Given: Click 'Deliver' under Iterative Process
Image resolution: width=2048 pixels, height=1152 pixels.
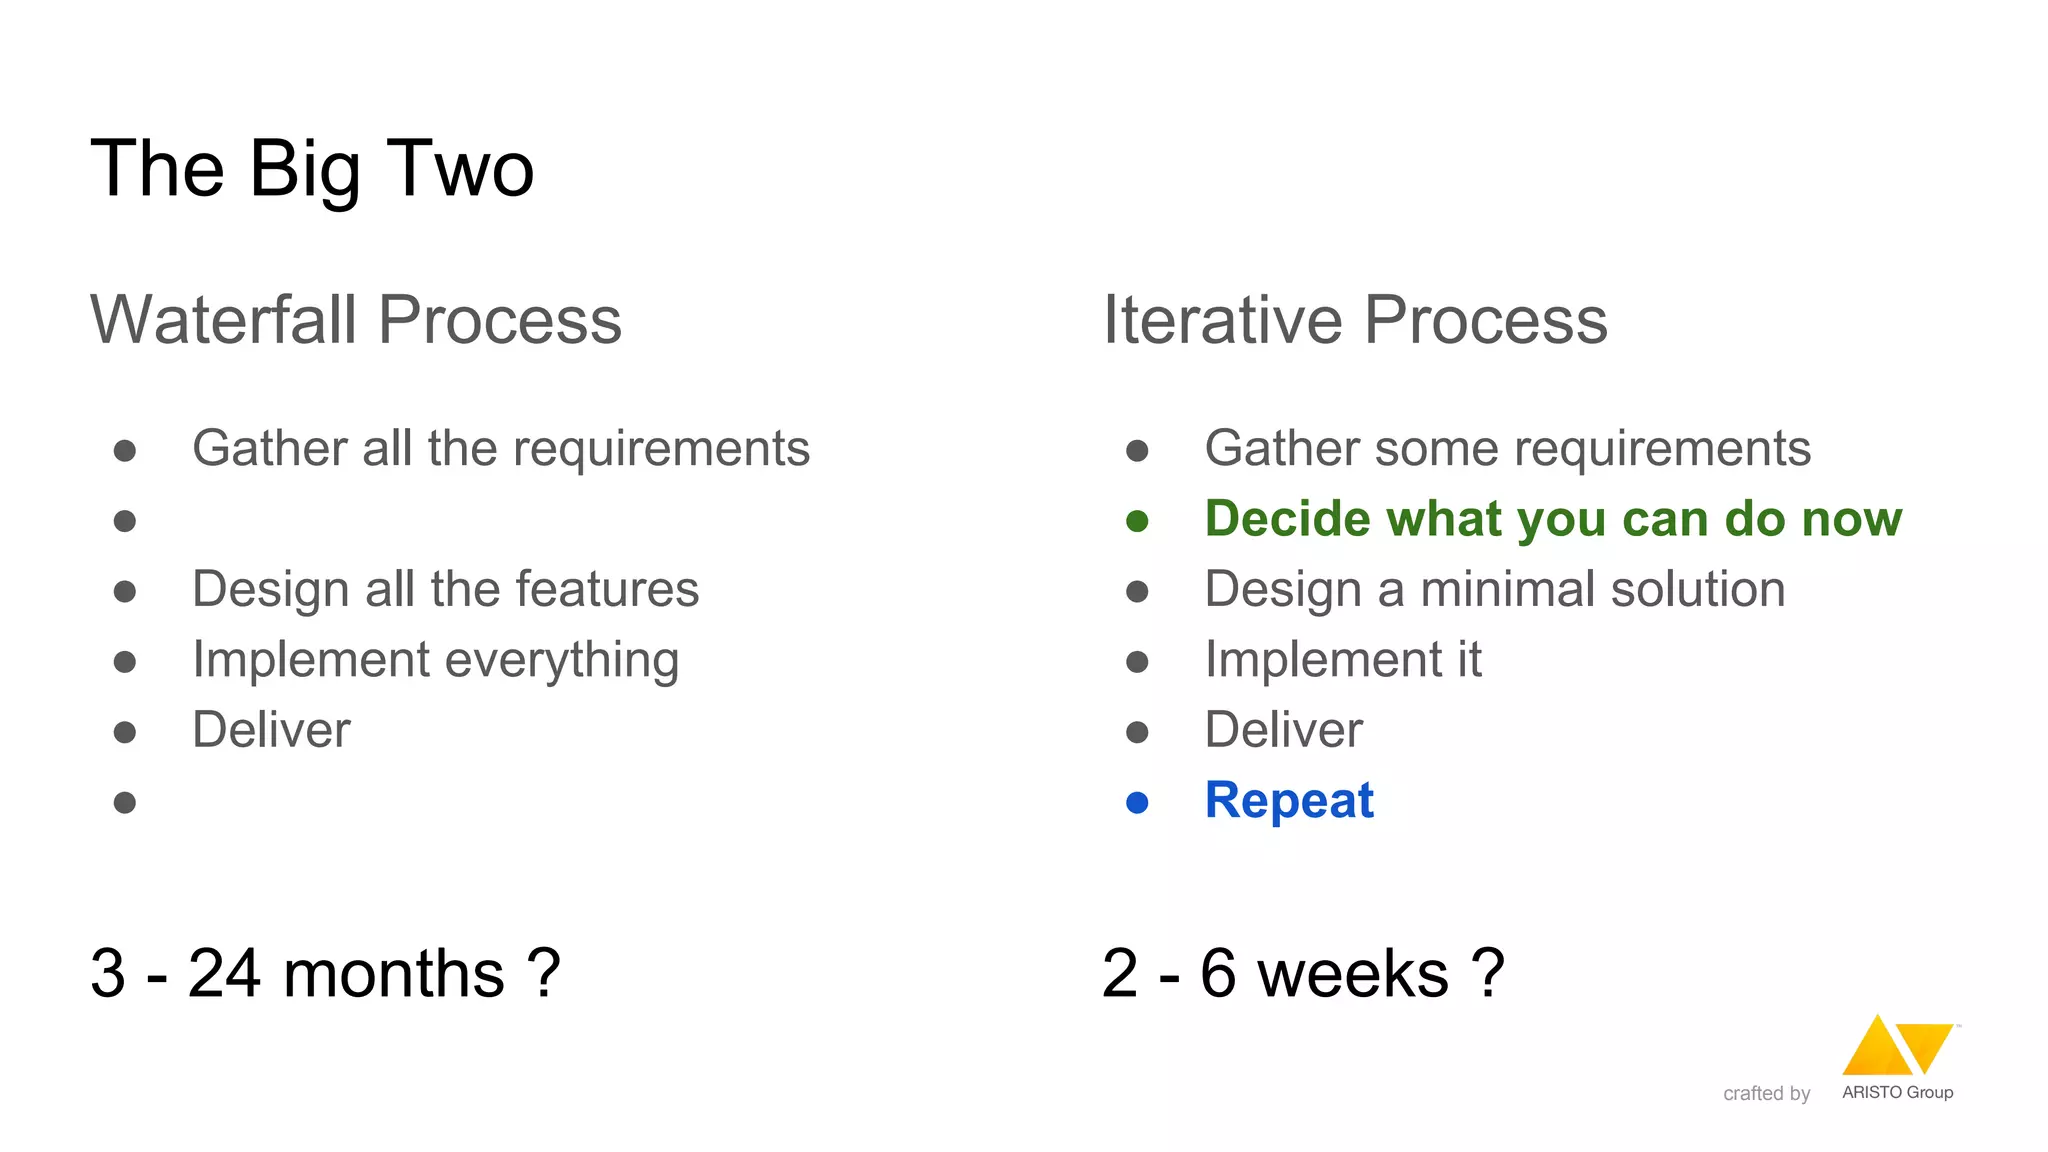Looking at the screenshot, I should point(1284,729).
